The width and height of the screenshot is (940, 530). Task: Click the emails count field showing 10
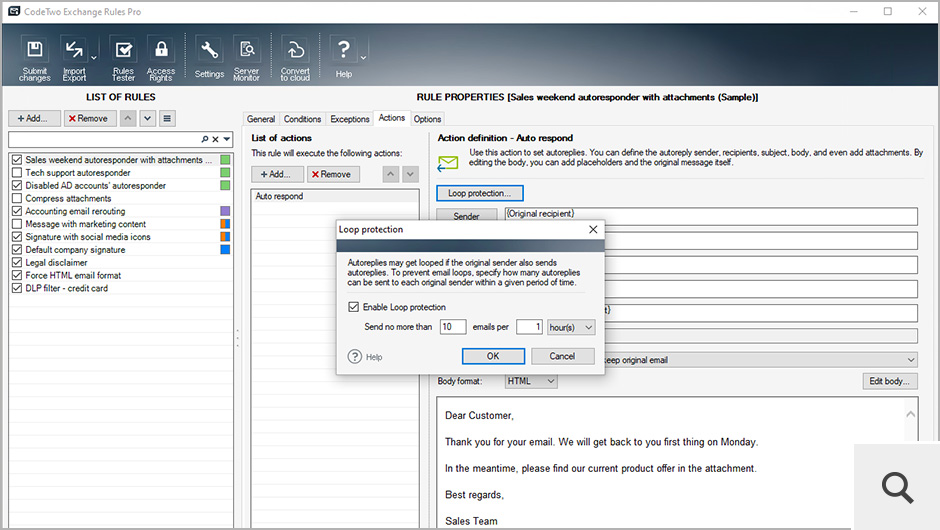point(453,327)
